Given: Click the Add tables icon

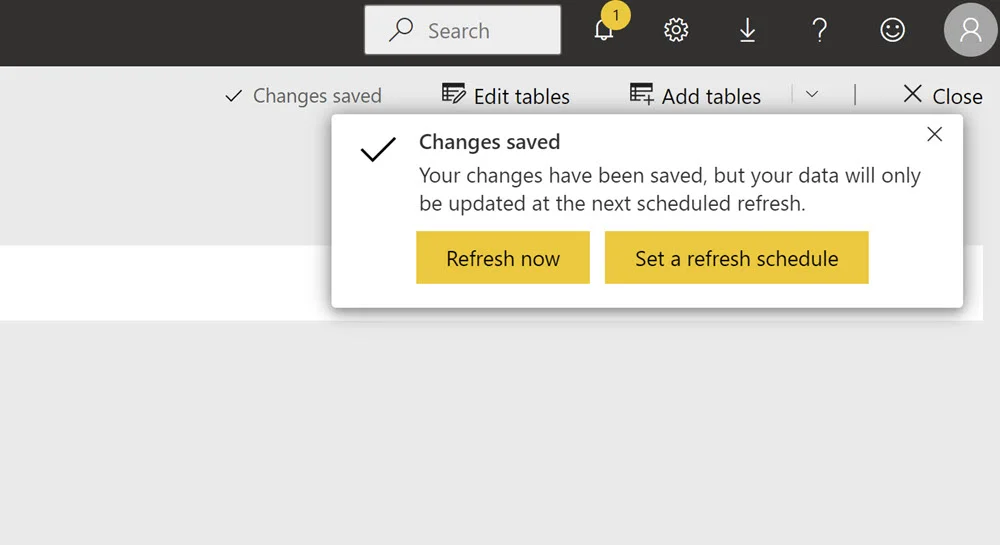Looking at the screenshot, I should point(642,94).
